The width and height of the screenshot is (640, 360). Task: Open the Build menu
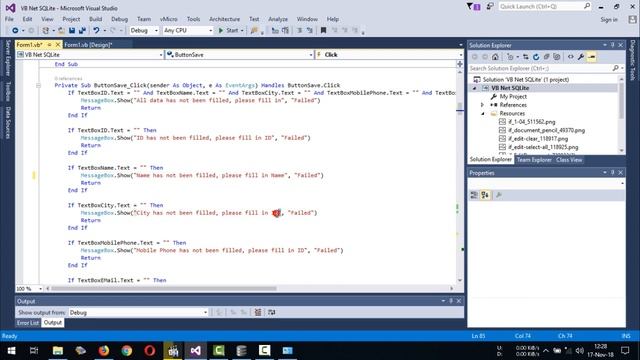point(95,19)
